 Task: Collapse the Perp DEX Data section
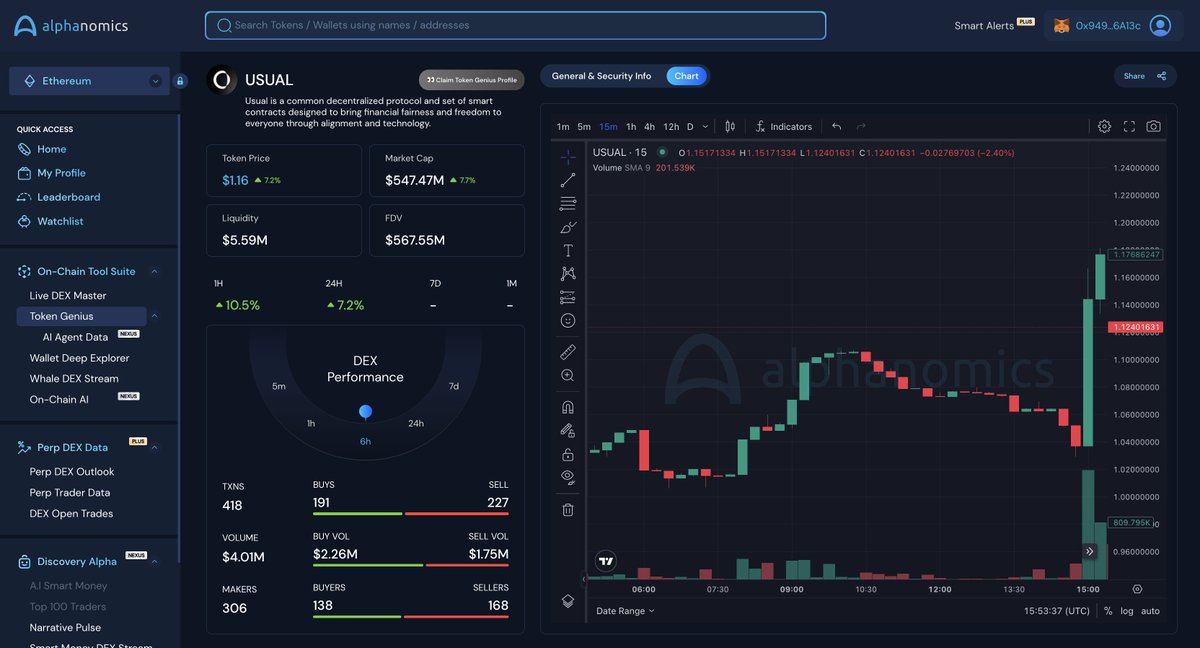click(x=154, y=447)
